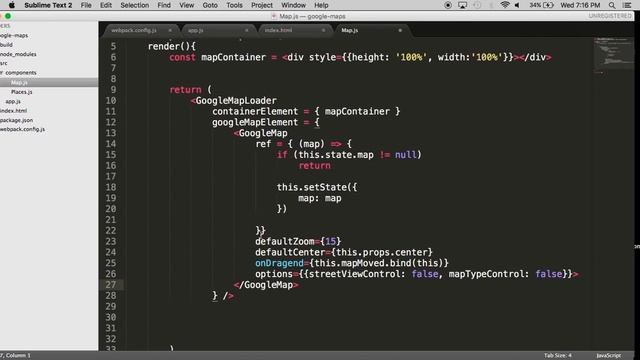
Task: Click the AirPlay display icon
Action: pos(462,5)
